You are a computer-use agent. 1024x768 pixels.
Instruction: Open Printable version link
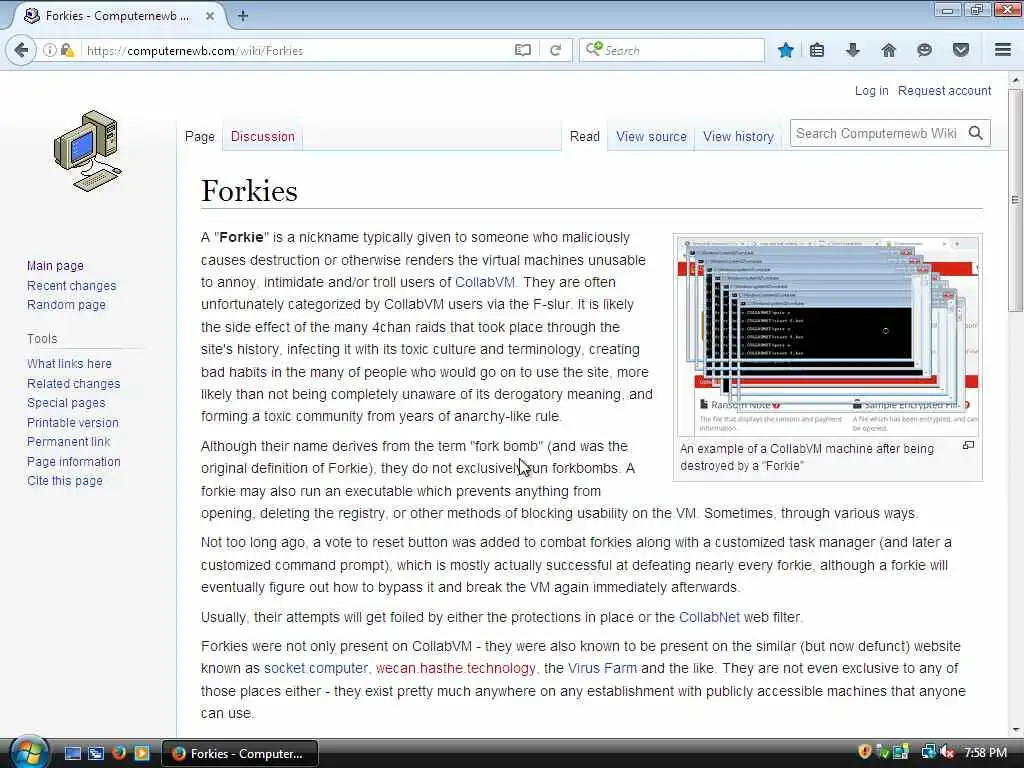tap(73, 423)
